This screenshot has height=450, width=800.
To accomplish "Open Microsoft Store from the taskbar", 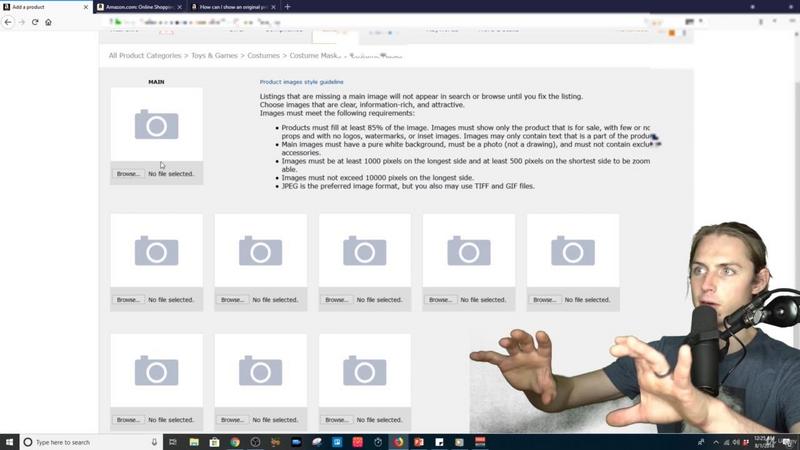I will pos(214,442).
